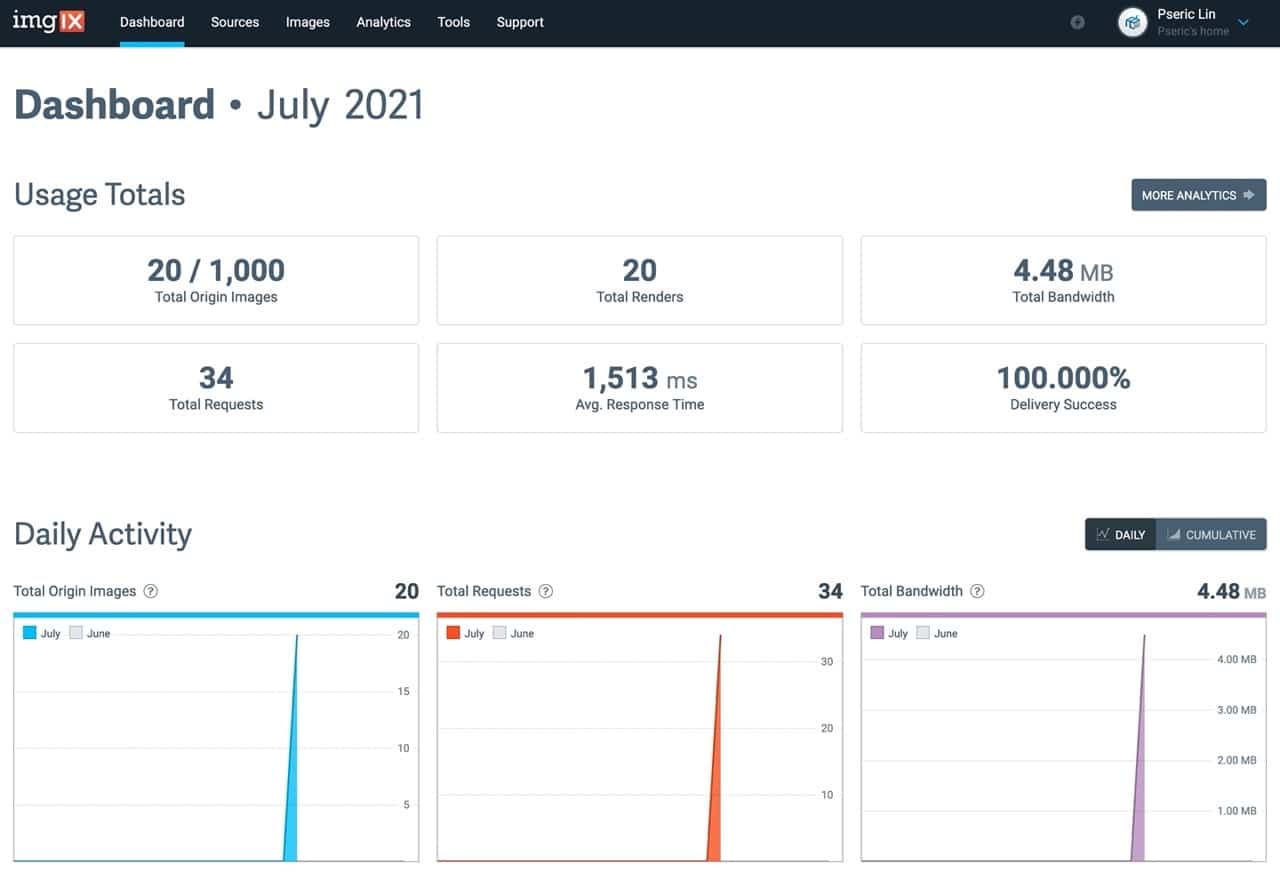The height and width of the screenshot is (880, 1280).
Task: Select the Total Renders usage card
Action: point(640,280)
